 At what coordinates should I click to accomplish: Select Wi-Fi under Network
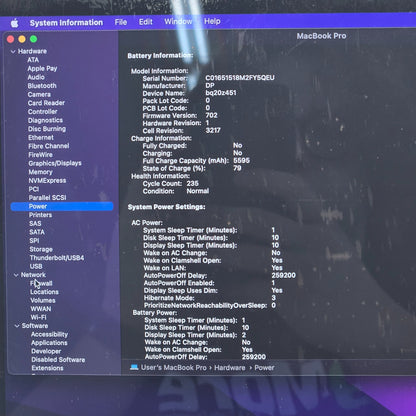click(x=38, y=317)
